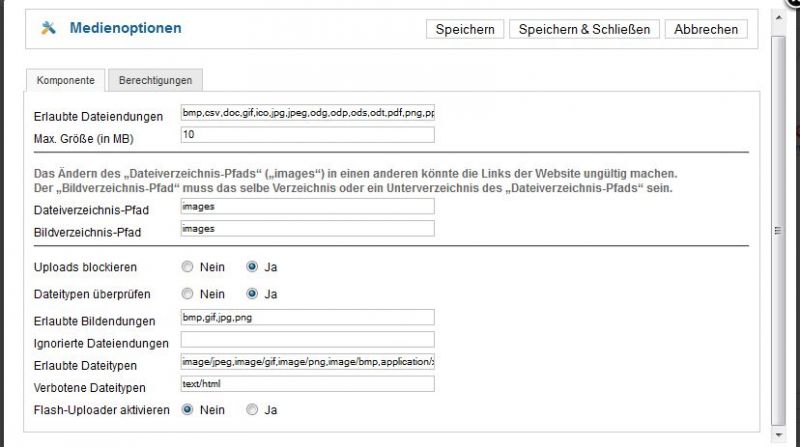
Task: Click the Max. Größe (in MB) field
Action: tap(307, 135)
